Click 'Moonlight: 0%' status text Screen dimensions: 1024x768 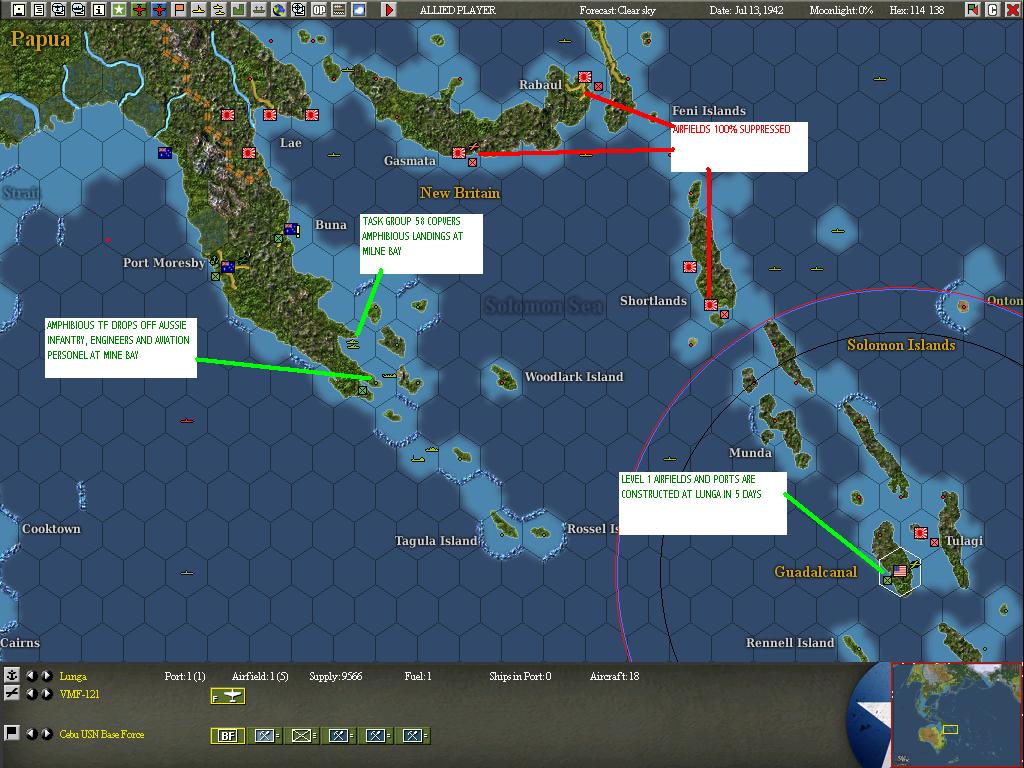point(841,10)
